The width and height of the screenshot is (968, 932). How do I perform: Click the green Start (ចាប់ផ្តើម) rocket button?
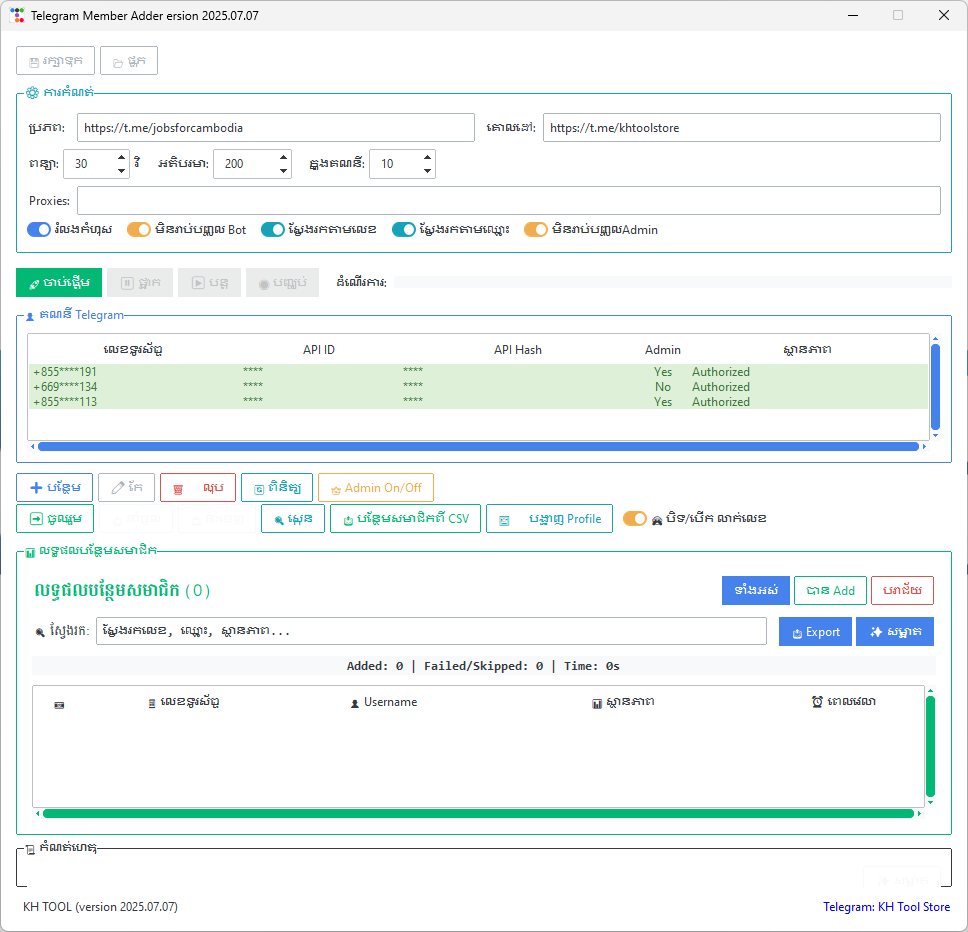[x=59, y=283]
